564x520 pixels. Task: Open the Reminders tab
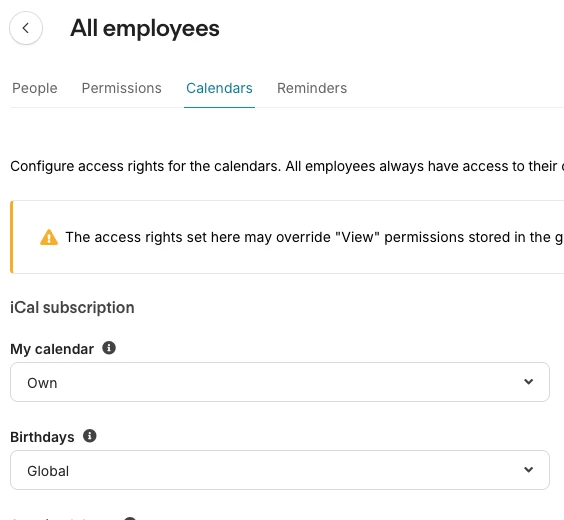tap(312, 88)
